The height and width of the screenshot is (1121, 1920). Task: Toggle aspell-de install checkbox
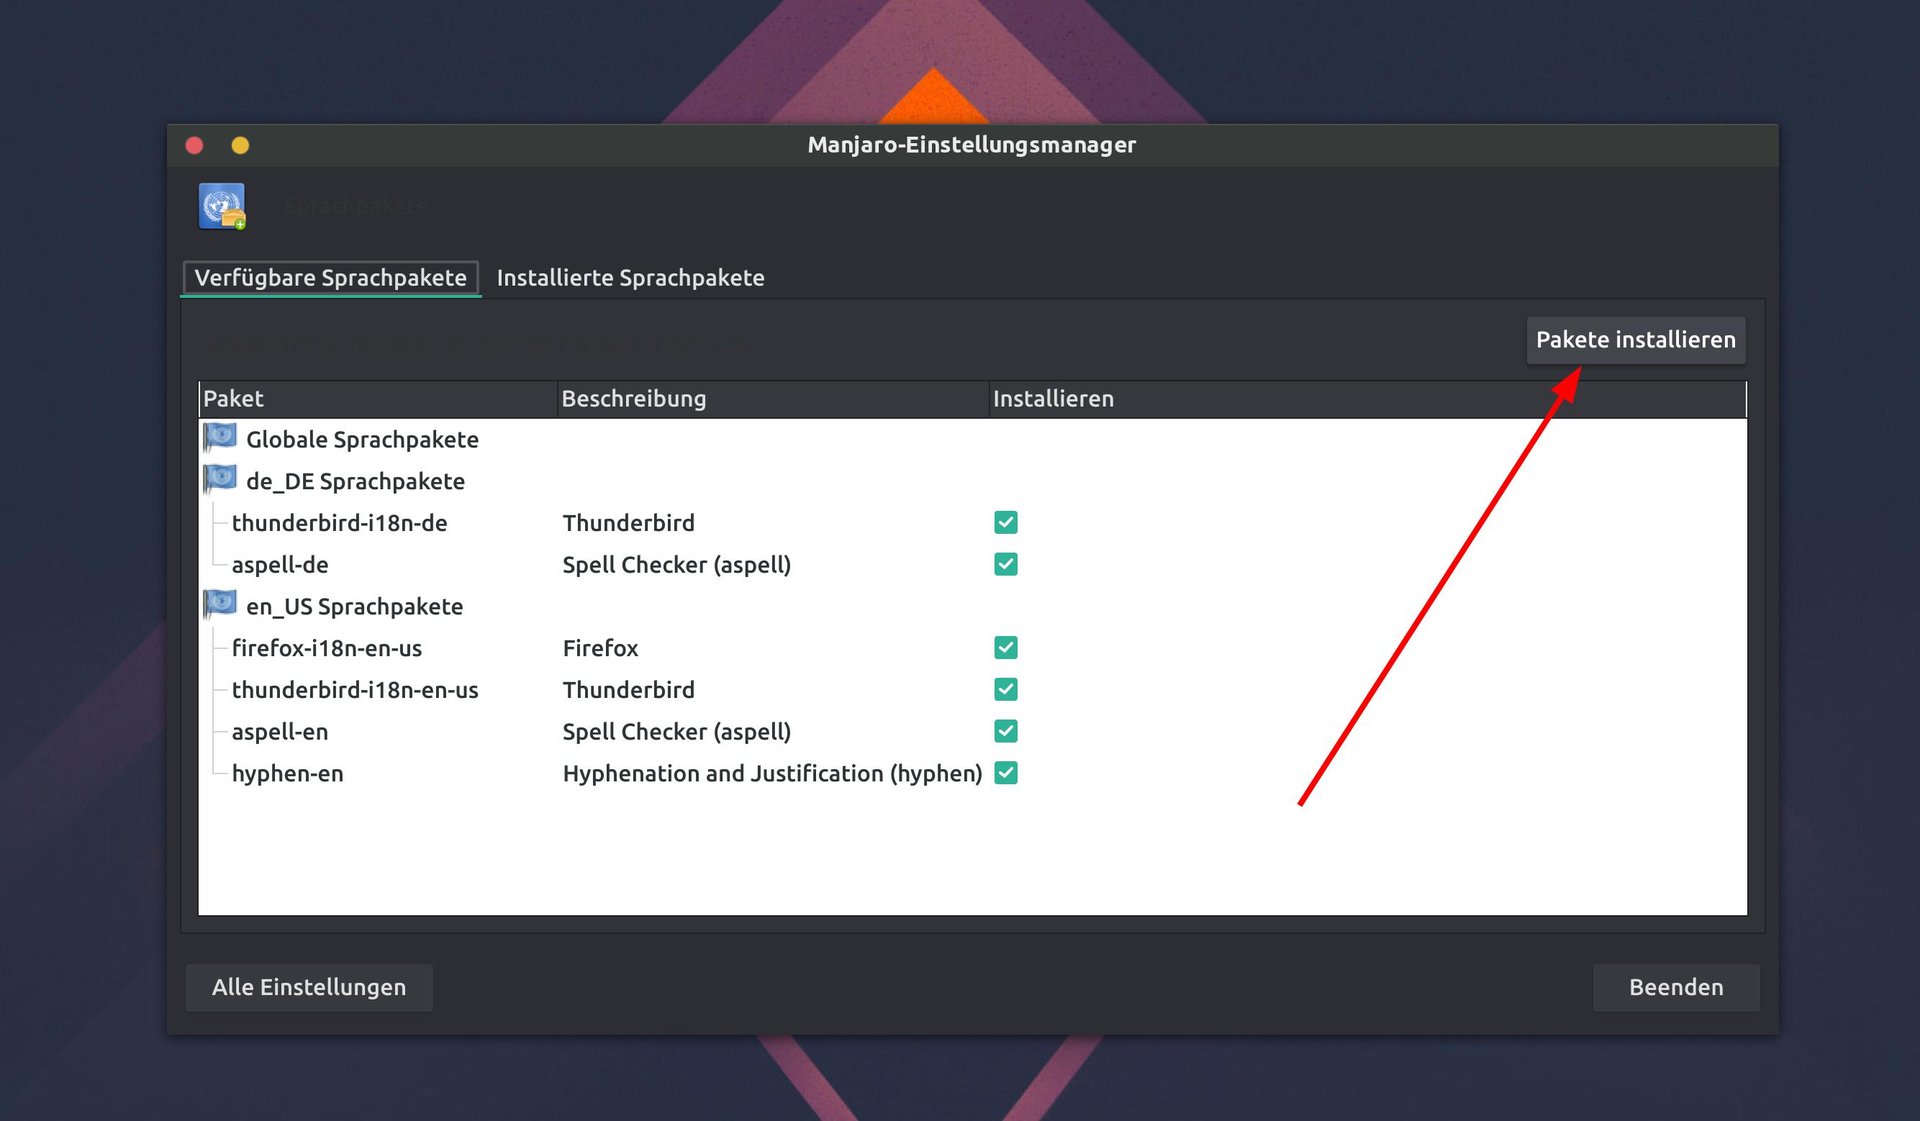click(x=1006, y=565)
